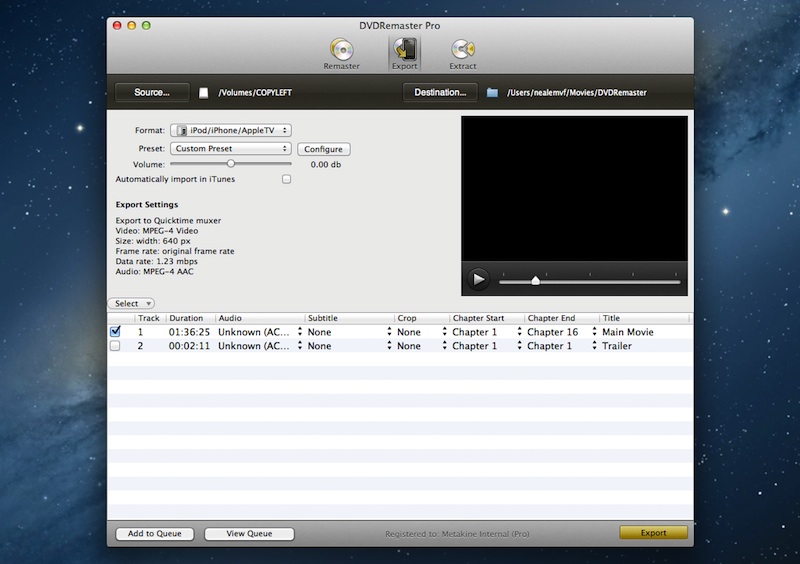Expand the Select dropdown above track list
800x564 pixels.
coord(131,303)
